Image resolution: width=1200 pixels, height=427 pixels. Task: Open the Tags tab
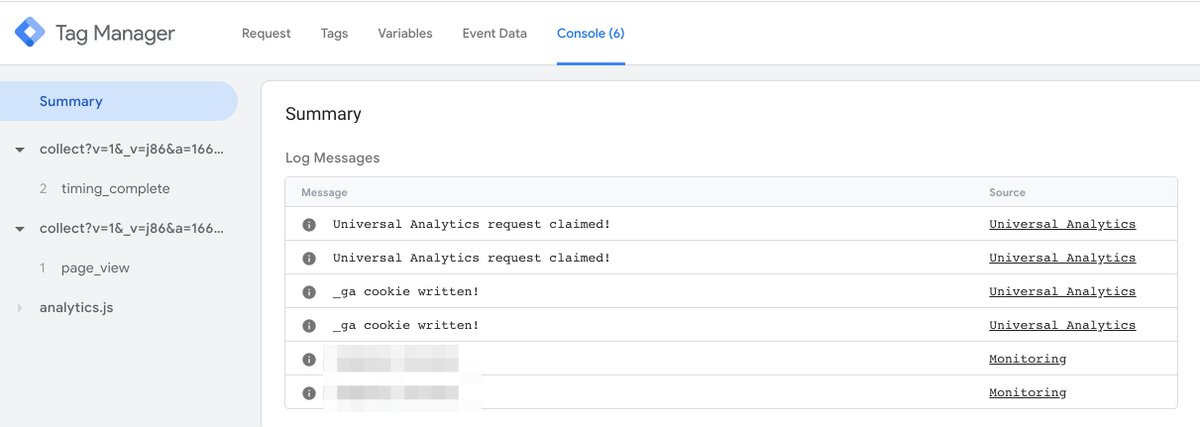tap(334, 33)
